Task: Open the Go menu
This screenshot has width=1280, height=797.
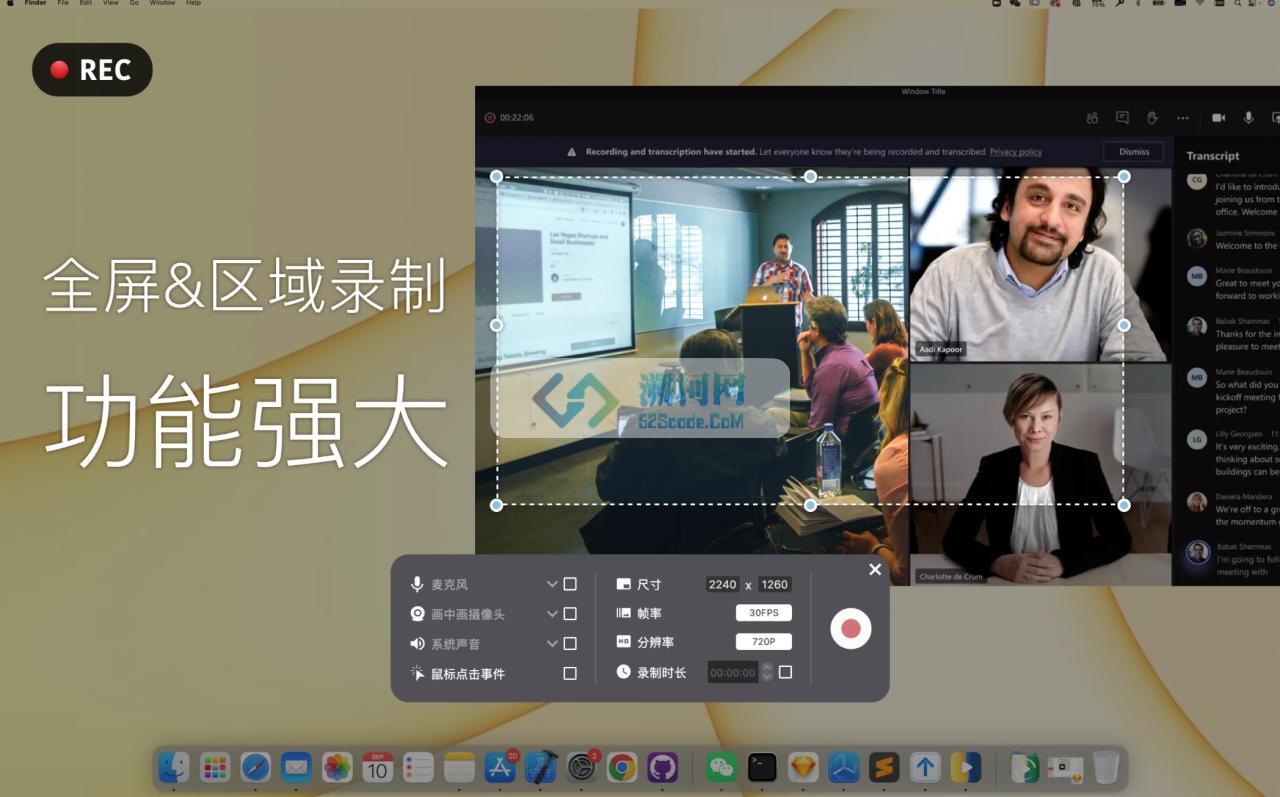Action: (x=134, y=4)
